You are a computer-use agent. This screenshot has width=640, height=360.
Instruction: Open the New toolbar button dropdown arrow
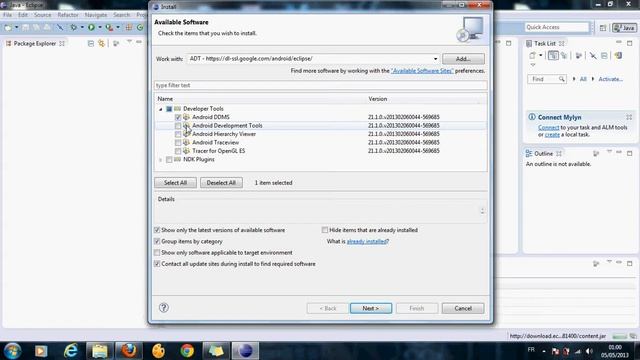pos(16,27)
